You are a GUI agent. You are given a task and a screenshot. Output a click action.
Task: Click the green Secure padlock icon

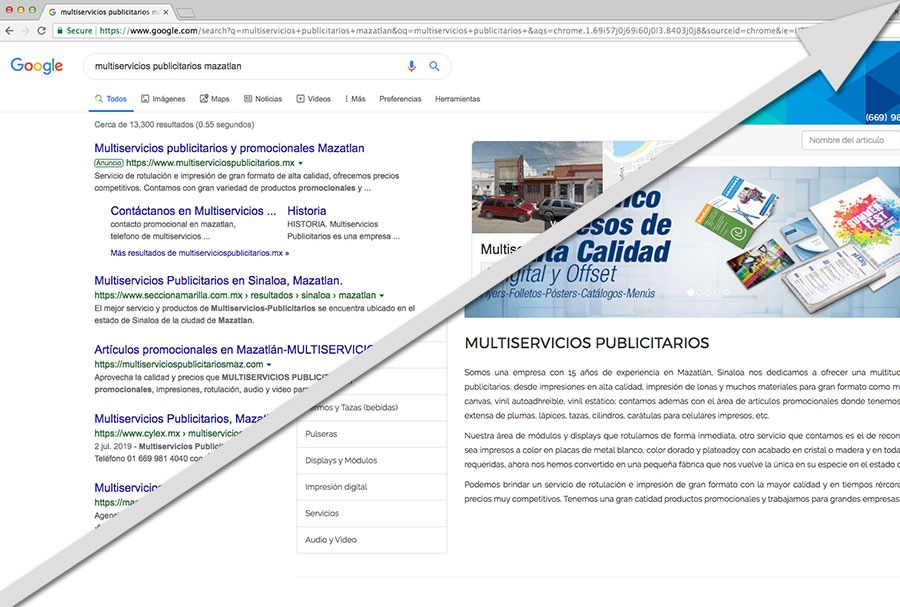point(61,31)
